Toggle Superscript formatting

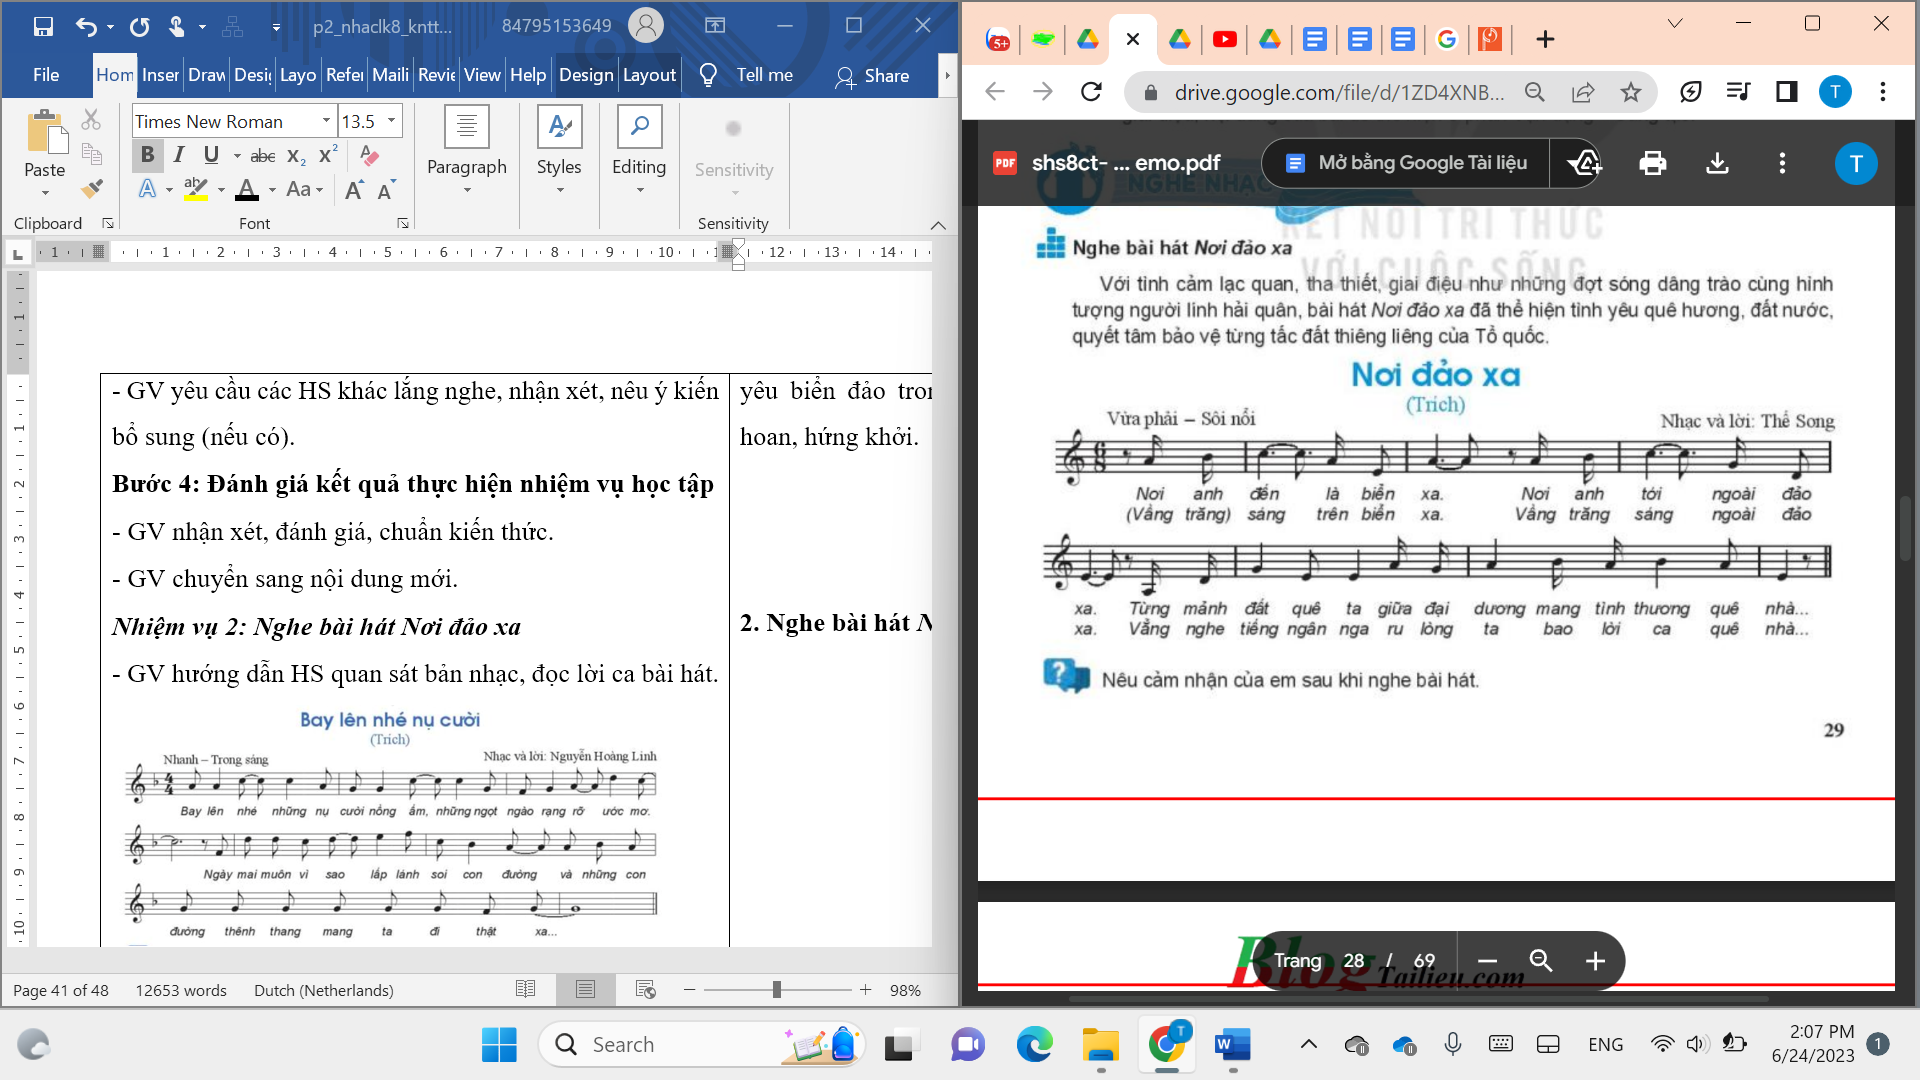[x=328, y=155]
